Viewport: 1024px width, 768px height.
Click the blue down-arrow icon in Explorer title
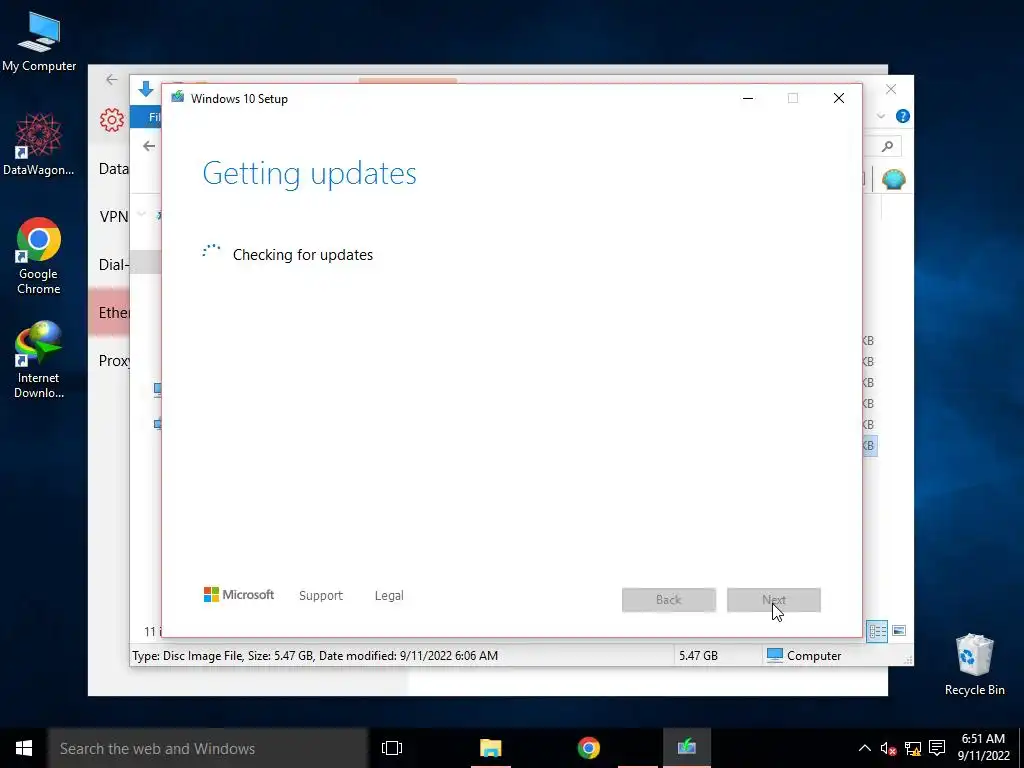click(146, 89)
